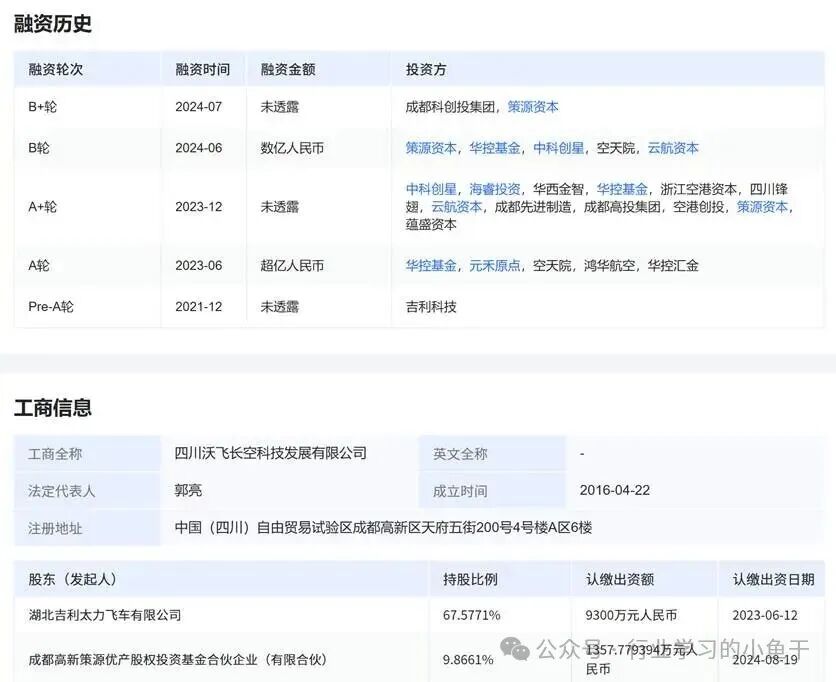Select company name 四川沃飞长空科技发展有限公司
The width and height of the screenshot is (836, 682).
(x=271, y=453)
